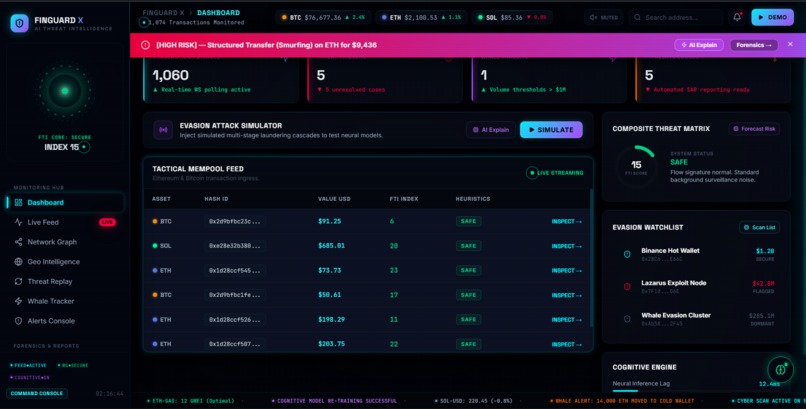The width and height of the screenshot is (806, 409).
Task: Click the Threat Replay refresh icon
Action: 19,282
